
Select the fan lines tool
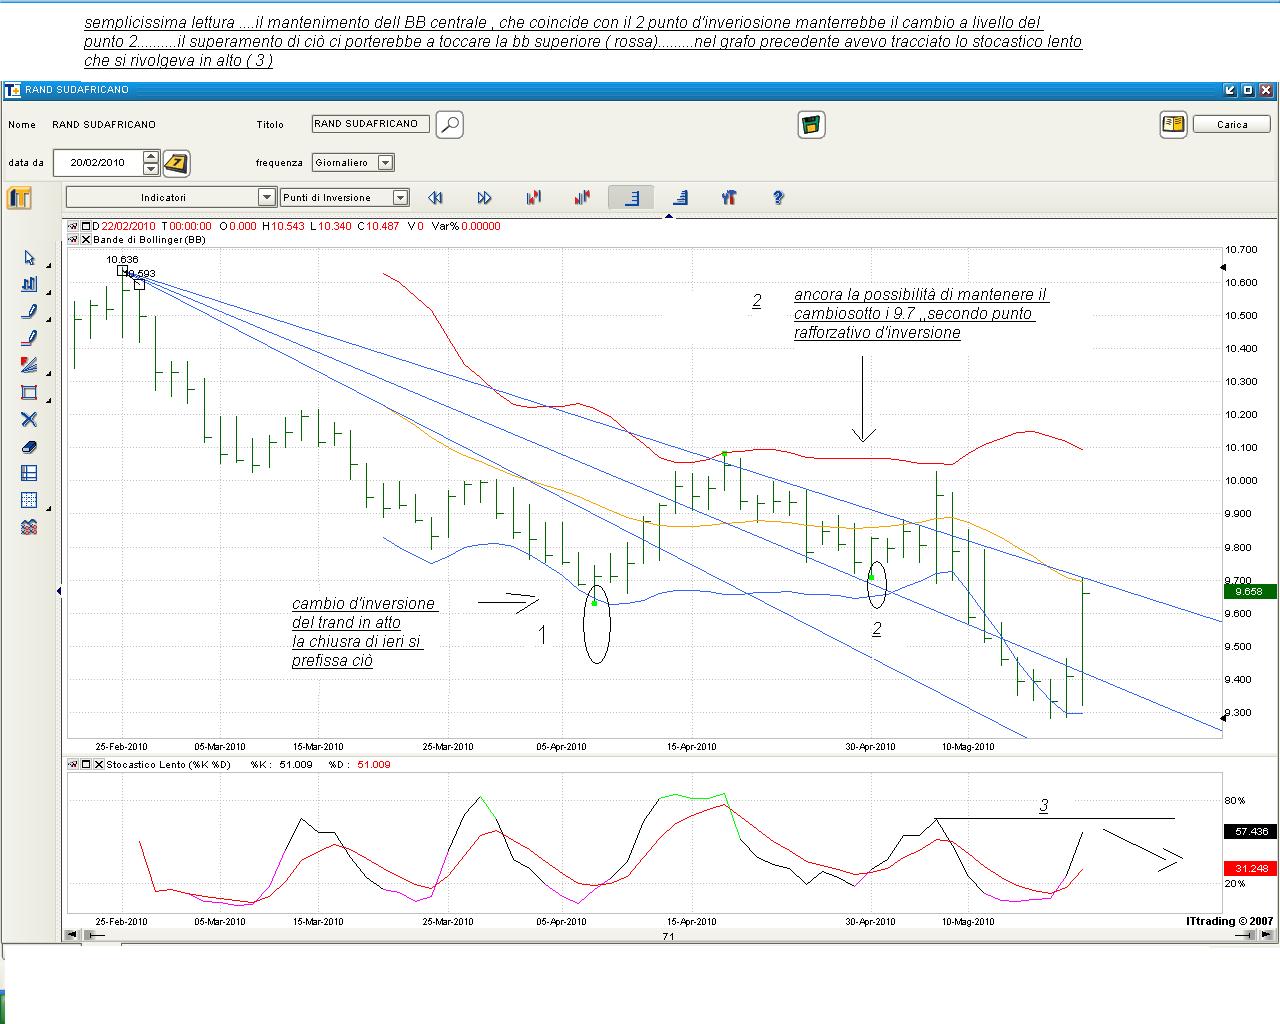coord(29,366)
